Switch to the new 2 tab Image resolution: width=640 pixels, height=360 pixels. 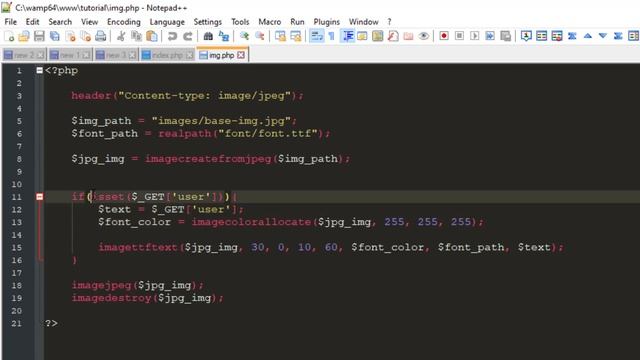coord(23,55)
